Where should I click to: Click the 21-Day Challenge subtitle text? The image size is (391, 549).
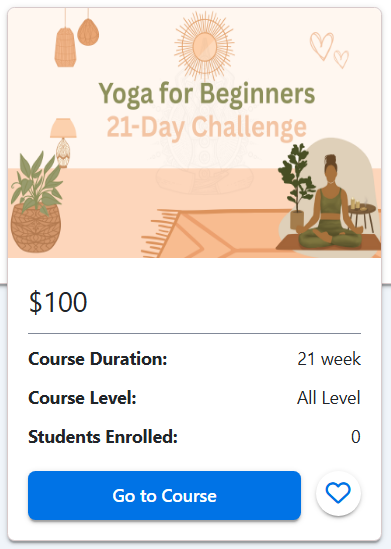(207, 127)
